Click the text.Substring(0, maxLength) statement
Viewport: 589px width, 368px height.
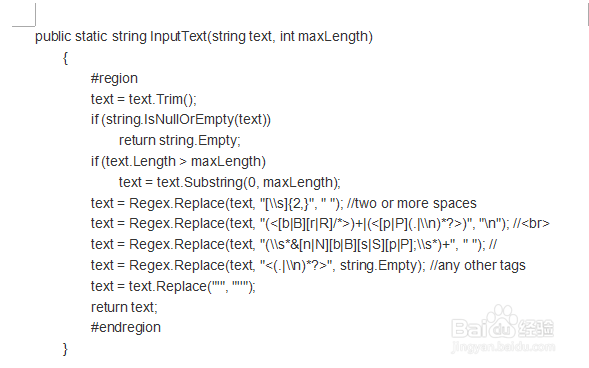(230, 182)
